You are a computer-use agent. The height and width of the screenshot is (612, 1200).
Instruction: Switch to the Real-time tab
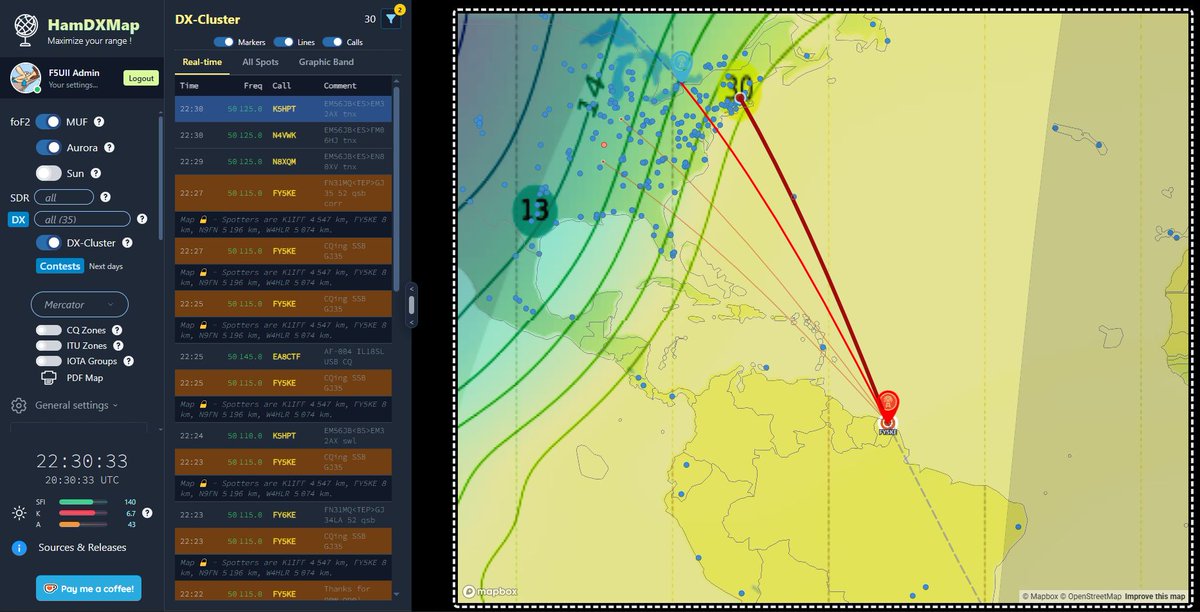tap(200, 62)
